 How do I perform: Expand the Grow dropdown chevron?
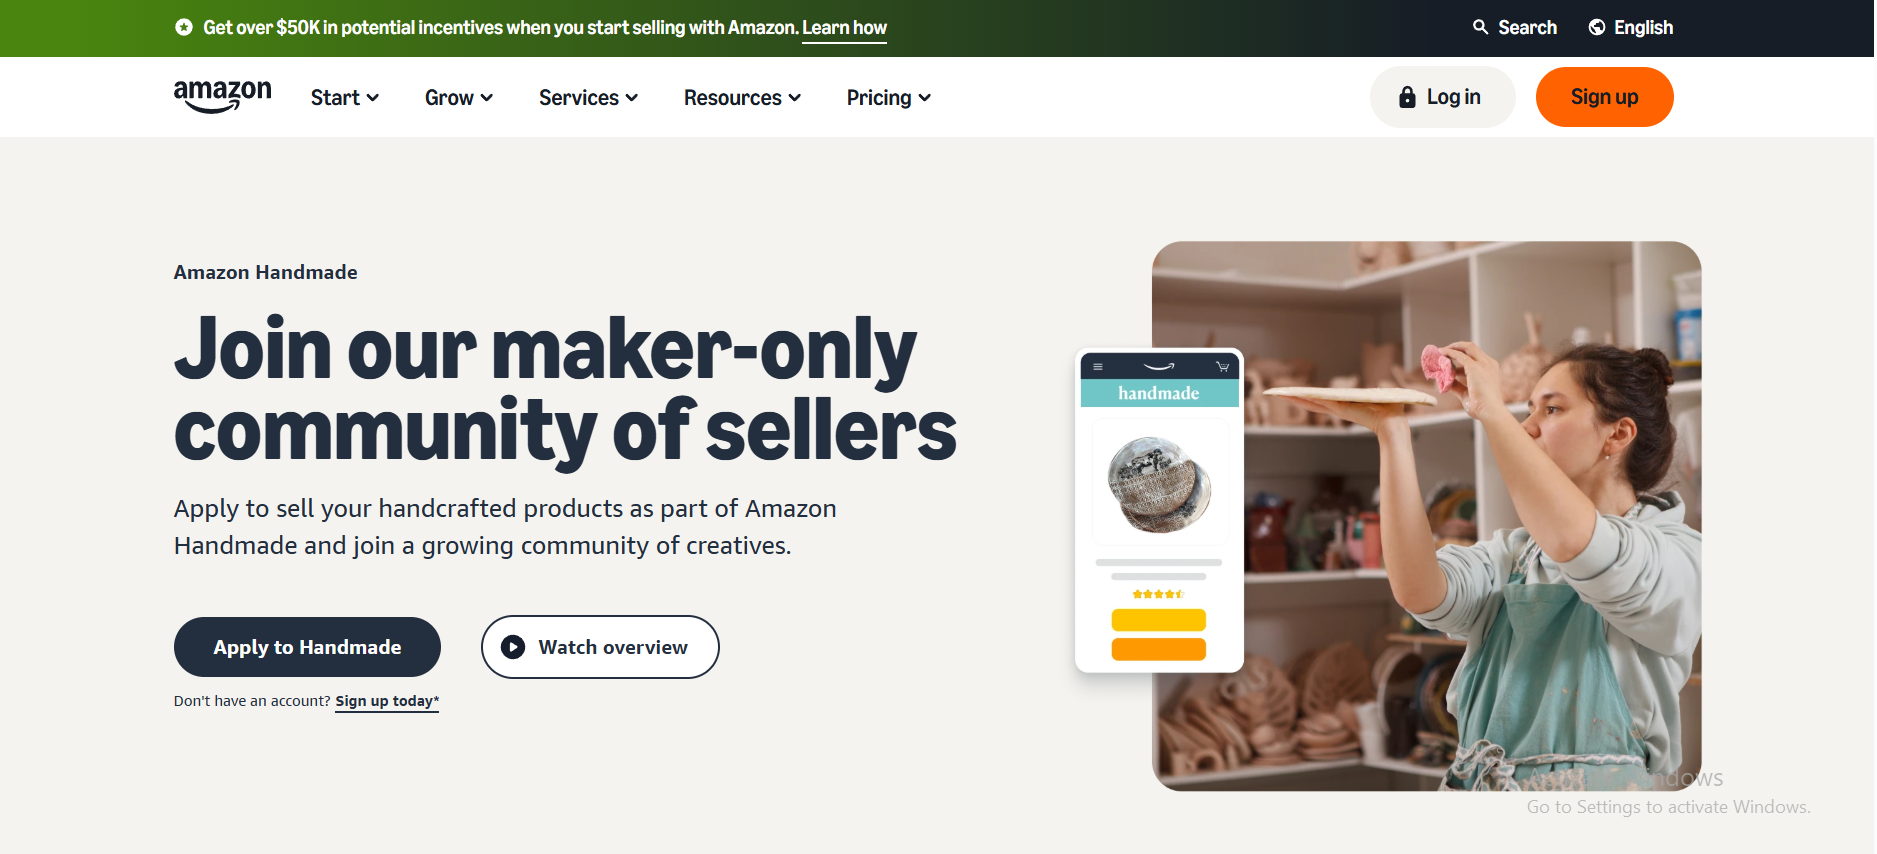pyautogui.click(x=487, y=98)
